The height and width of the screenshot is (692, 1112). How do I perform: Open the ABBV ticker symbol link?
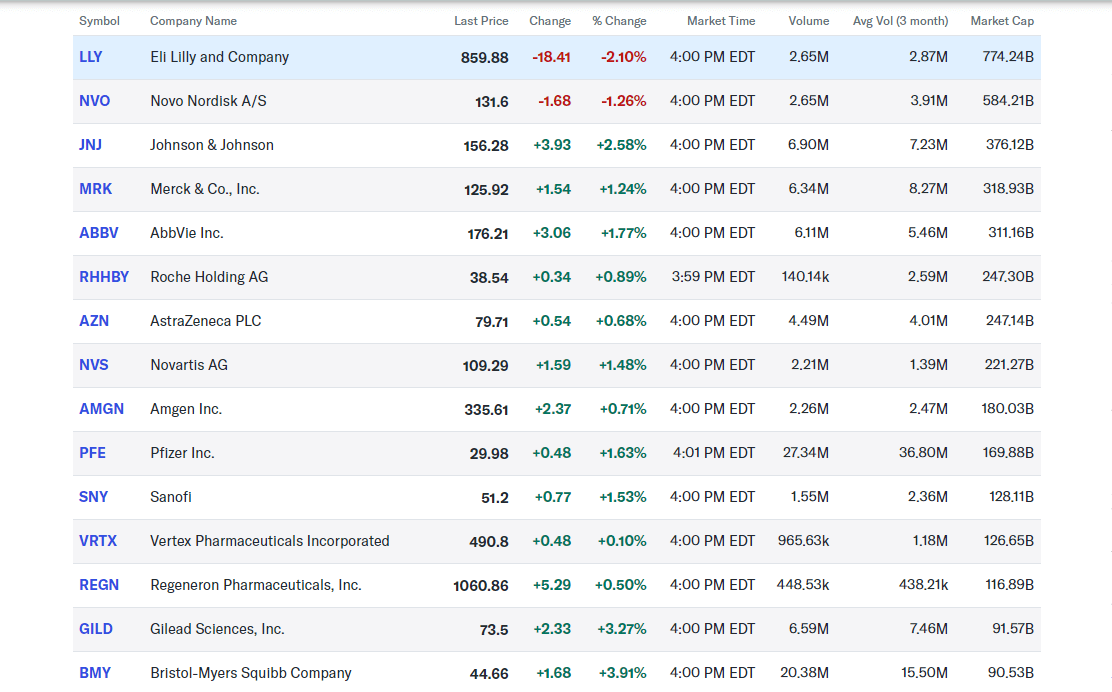[99, 233]
